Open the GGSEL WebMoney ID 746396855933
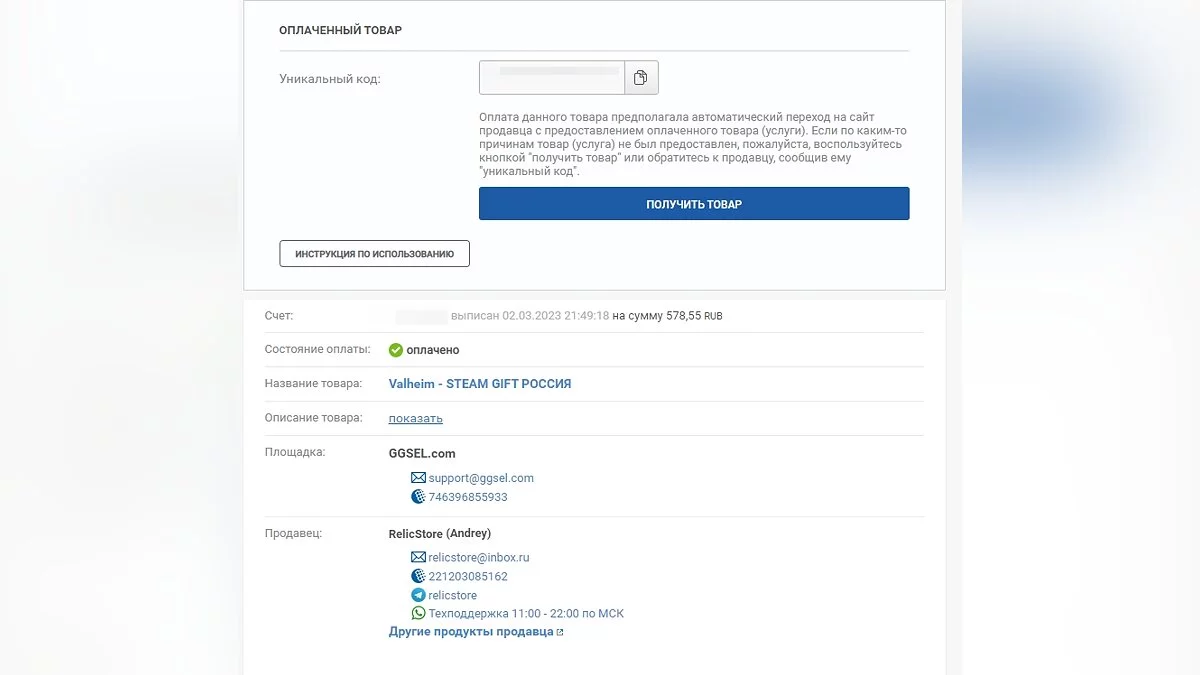 468,497
